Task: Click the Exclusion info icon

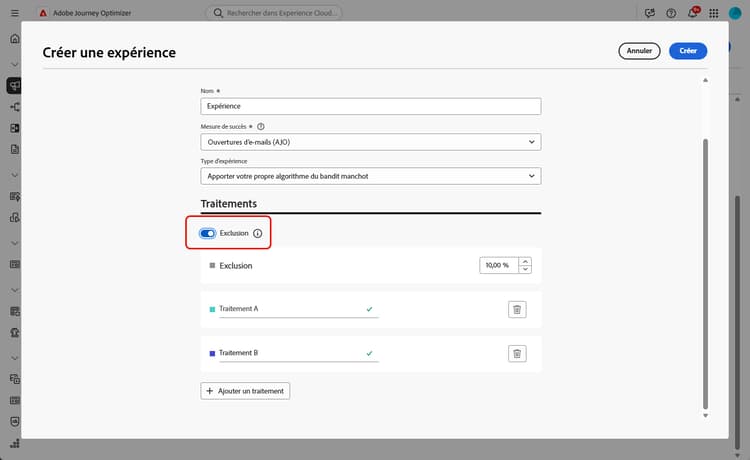Action: tap(257, 233)
